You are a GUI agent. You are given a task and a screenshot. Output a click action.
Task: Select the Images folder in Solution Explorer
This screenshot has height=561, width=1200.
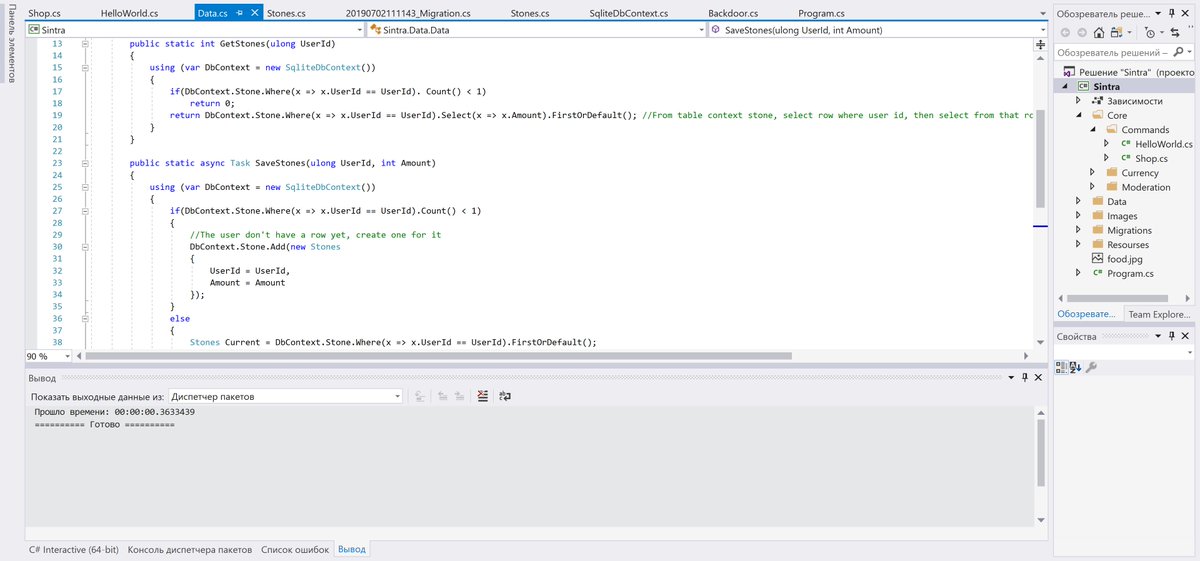tap(1121, 216)
